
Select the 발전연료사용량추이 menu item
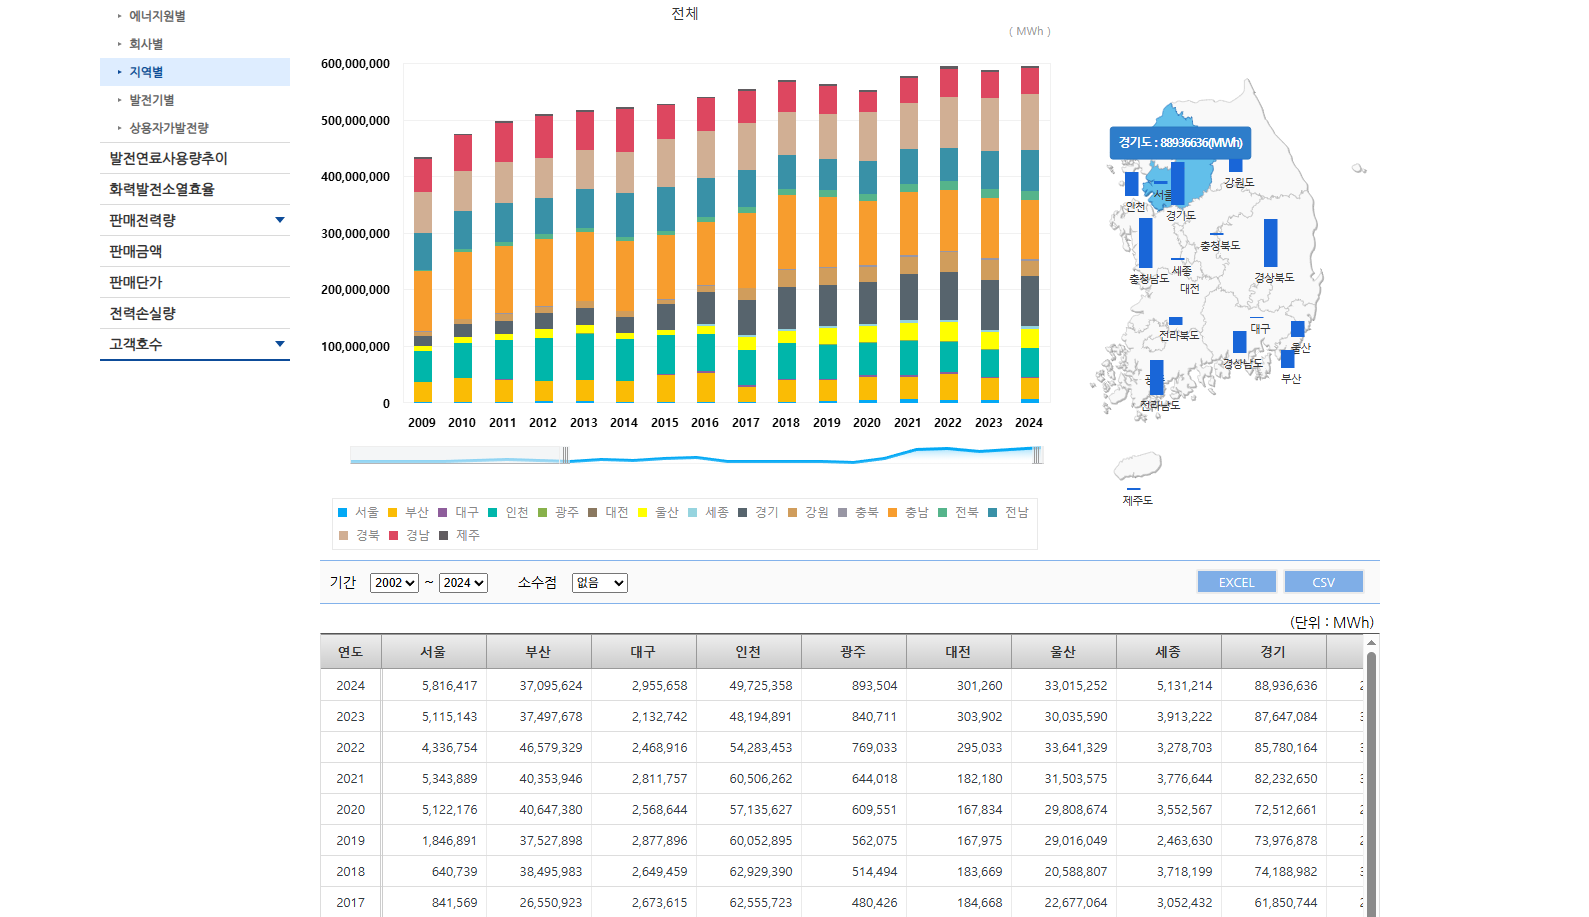(168, 158)
